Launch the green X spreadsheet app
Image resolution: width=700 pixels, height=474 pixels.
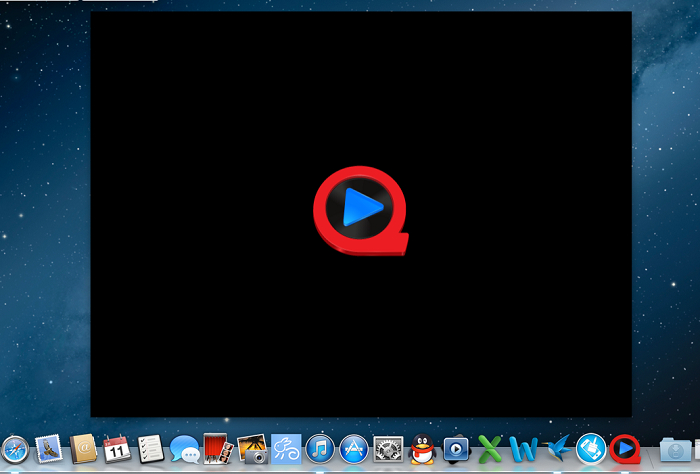click(x=490, y=449)
